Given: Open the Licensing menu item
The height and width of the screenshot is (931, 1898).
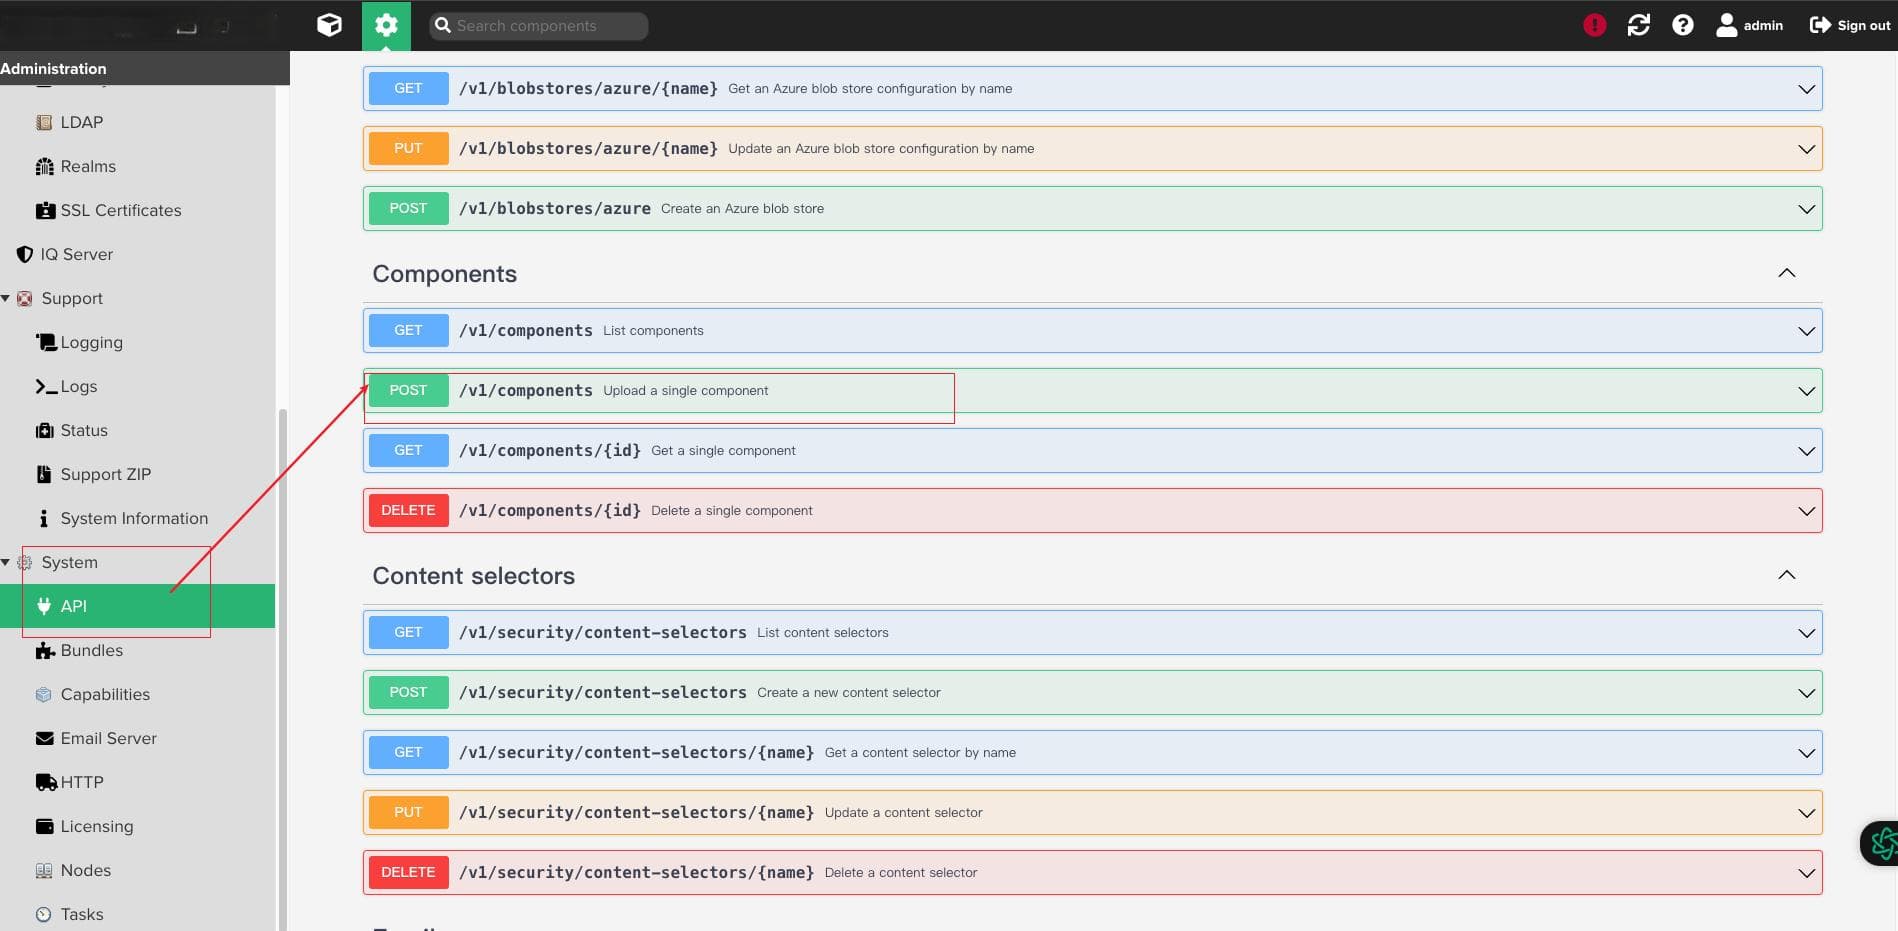Looking at the screenshot, I should tap(138, 826).
